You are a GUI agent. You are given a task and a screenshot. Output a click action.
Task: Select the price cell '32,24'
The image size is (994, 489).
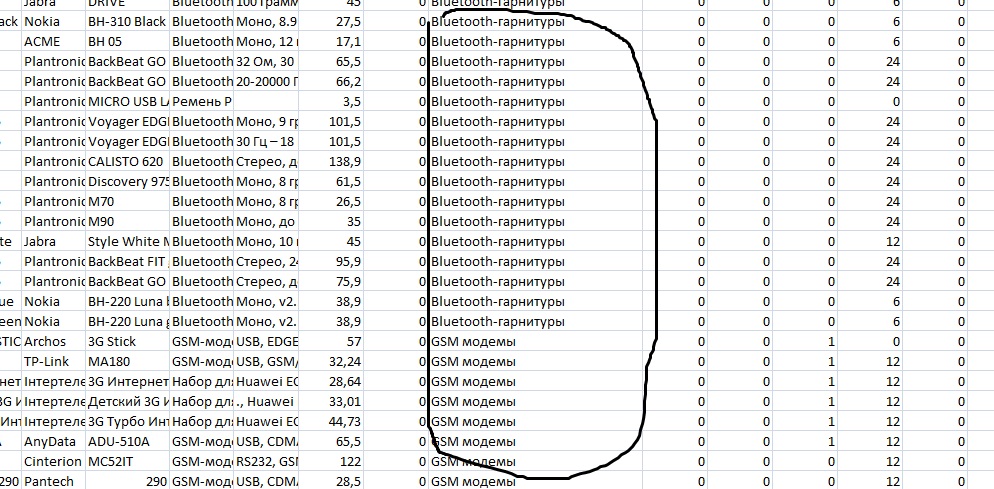coord(330,362)
